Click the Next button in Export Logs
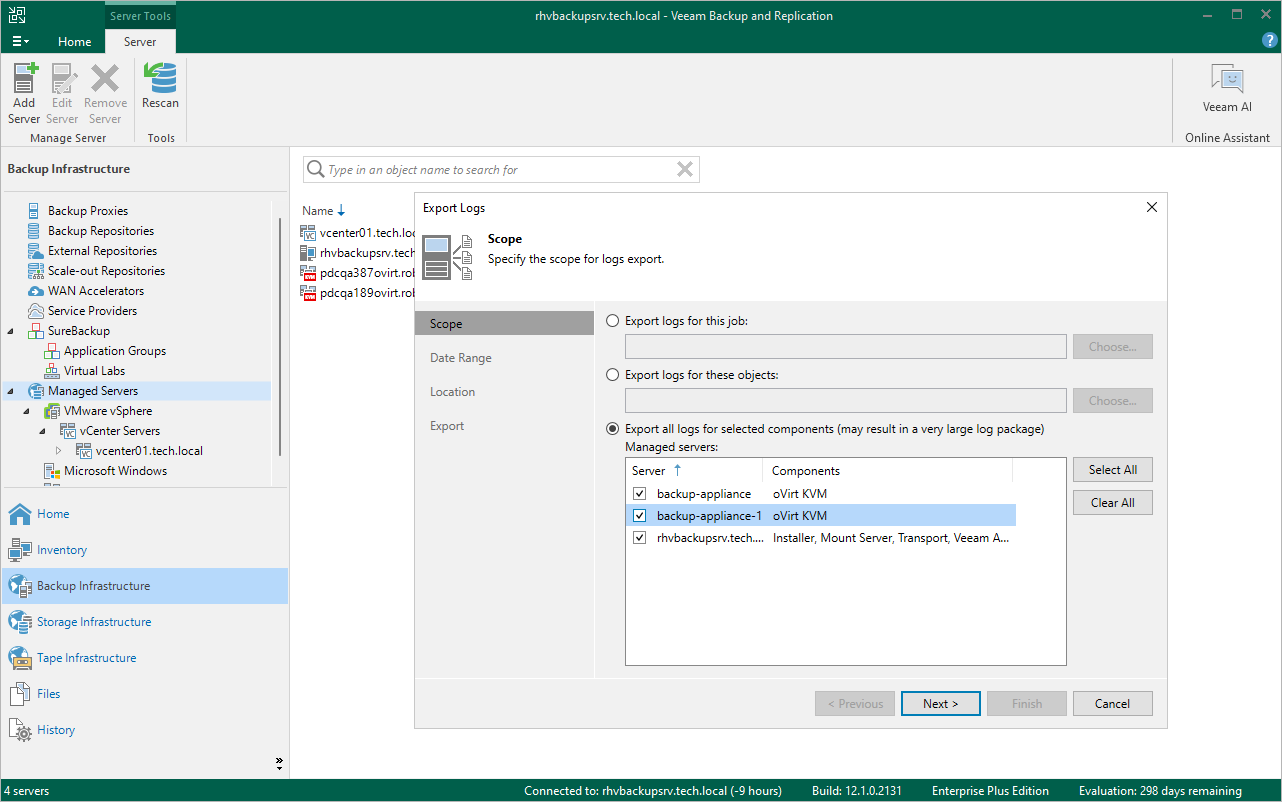 pyautogui.click(x=940, y=704)
